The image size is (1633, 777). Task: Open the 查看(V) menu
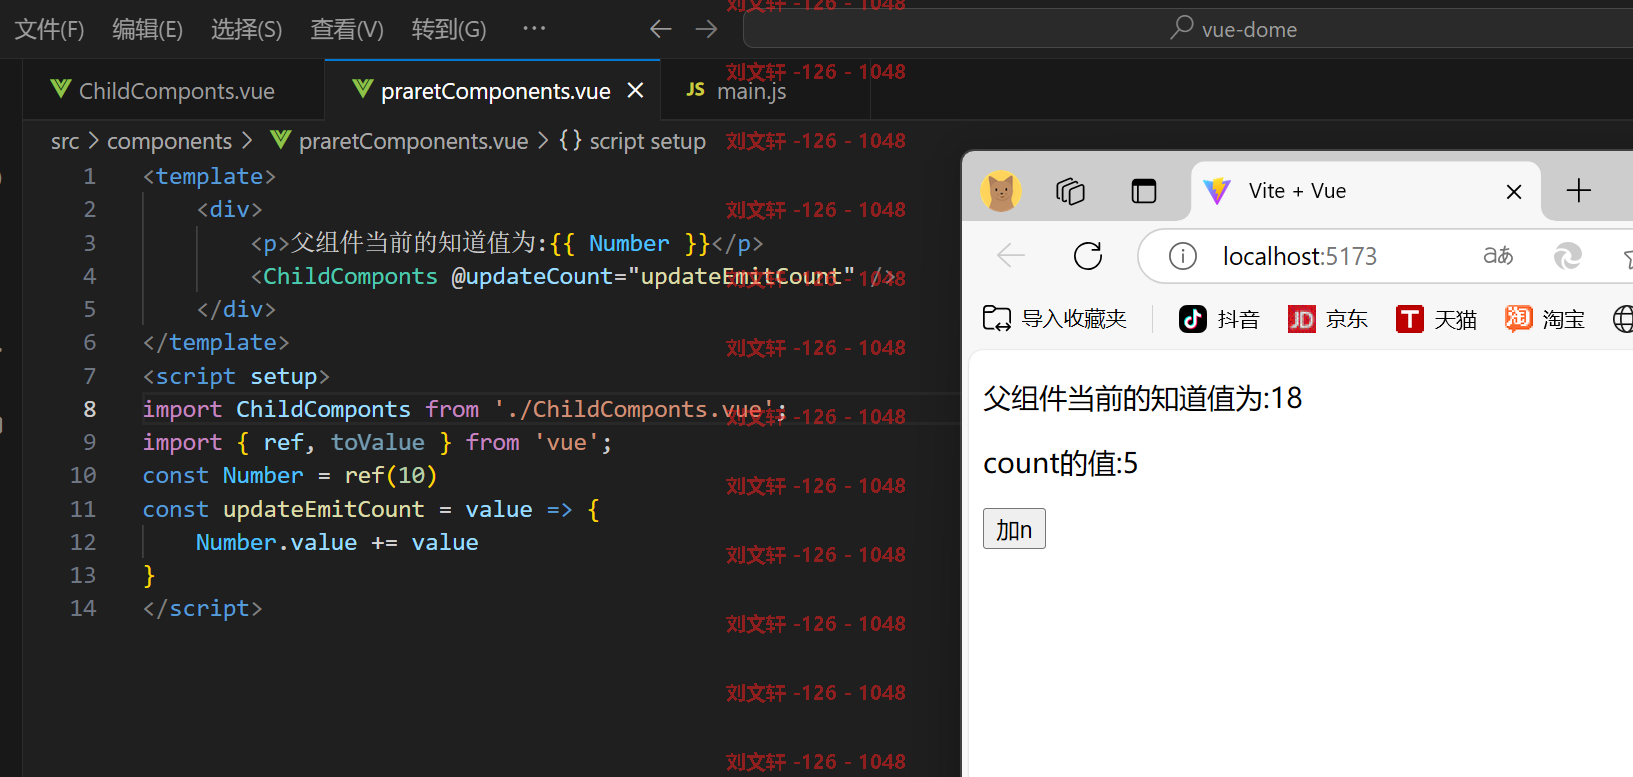(346, 29)
